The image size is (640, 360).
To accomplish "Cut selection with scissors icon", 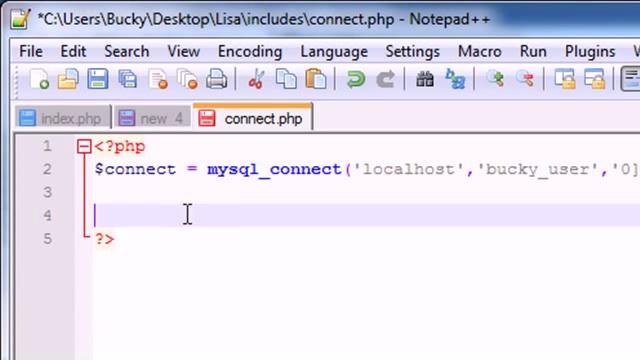I will tap(256, 79).
